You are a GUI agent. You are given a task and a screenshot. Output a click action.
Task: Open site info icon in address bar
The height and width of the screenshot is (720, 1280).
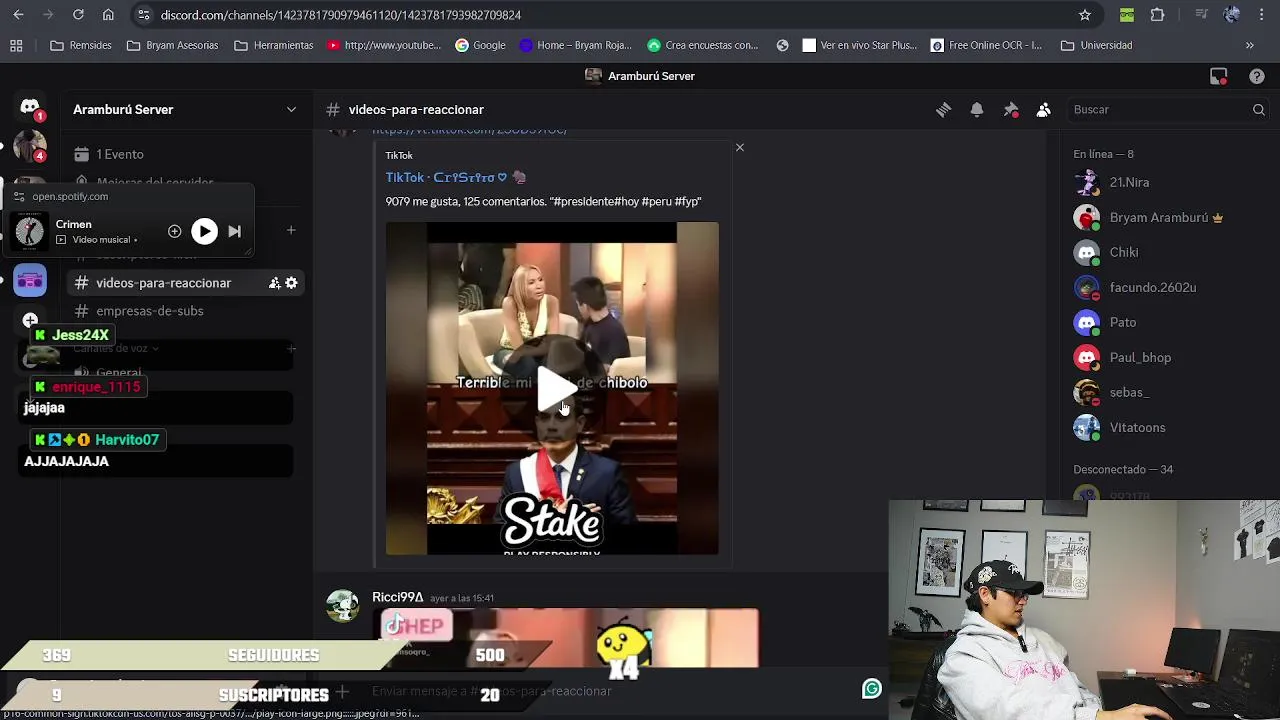(143, 15)
